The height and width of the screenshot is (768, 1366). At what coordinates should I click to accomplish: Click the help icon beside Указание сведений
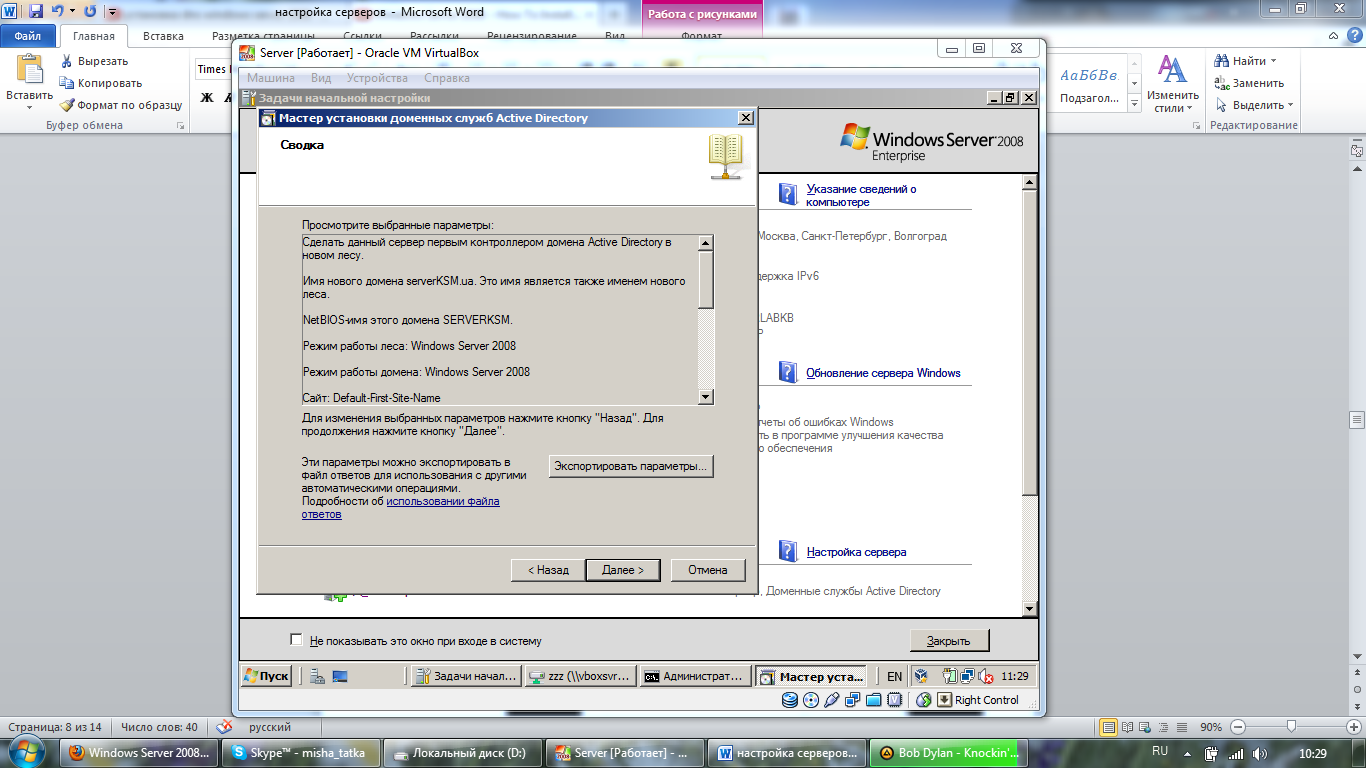pos(788,193)
